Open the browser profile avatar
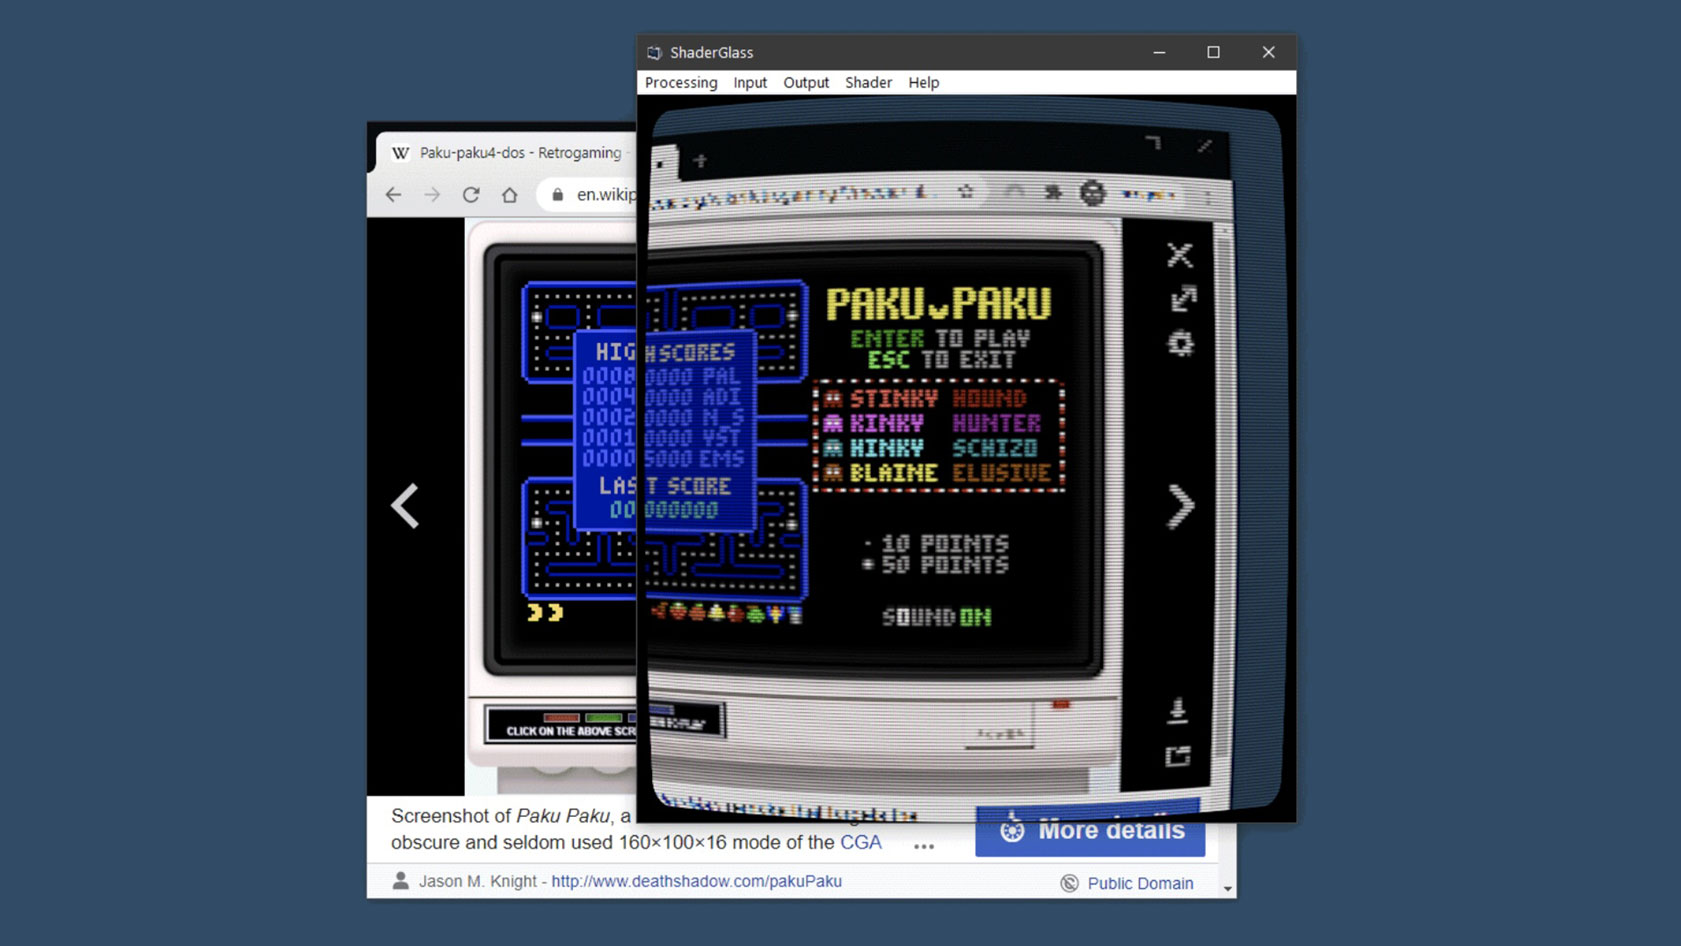This screenshot has width=1681, height=946. [1092, 193]
